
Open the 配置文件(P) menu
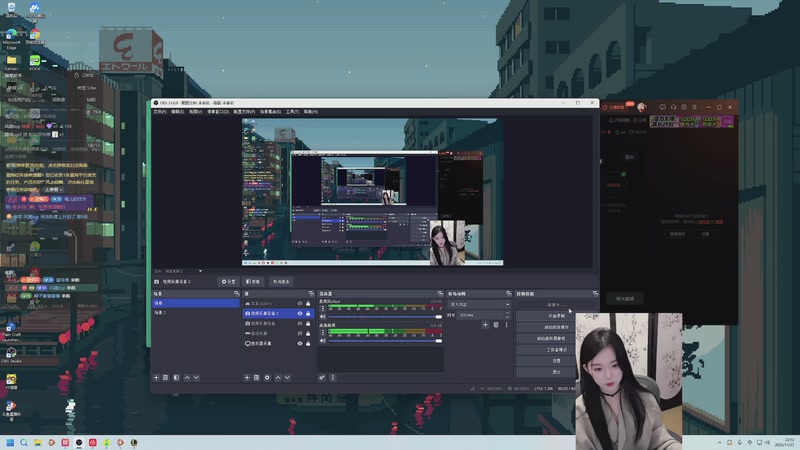[244, 112]
